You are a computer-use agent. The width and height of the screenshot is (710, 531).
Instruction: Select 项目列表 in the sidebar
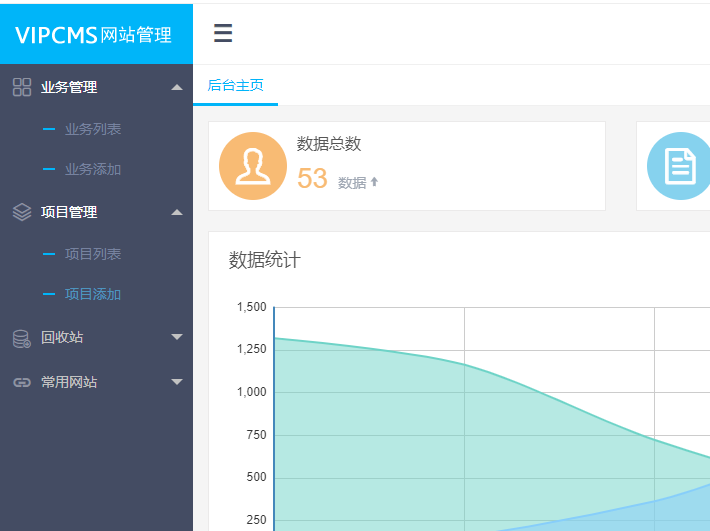point(93,254)
